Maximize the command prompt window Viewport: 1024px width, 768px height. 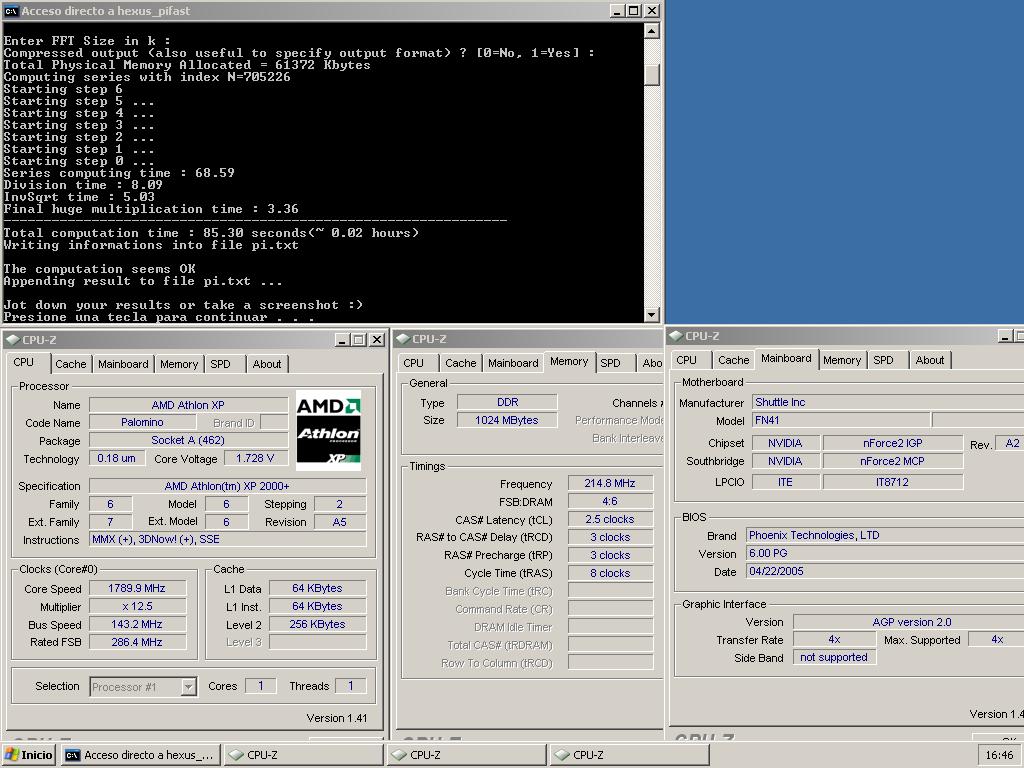point(633,11)
